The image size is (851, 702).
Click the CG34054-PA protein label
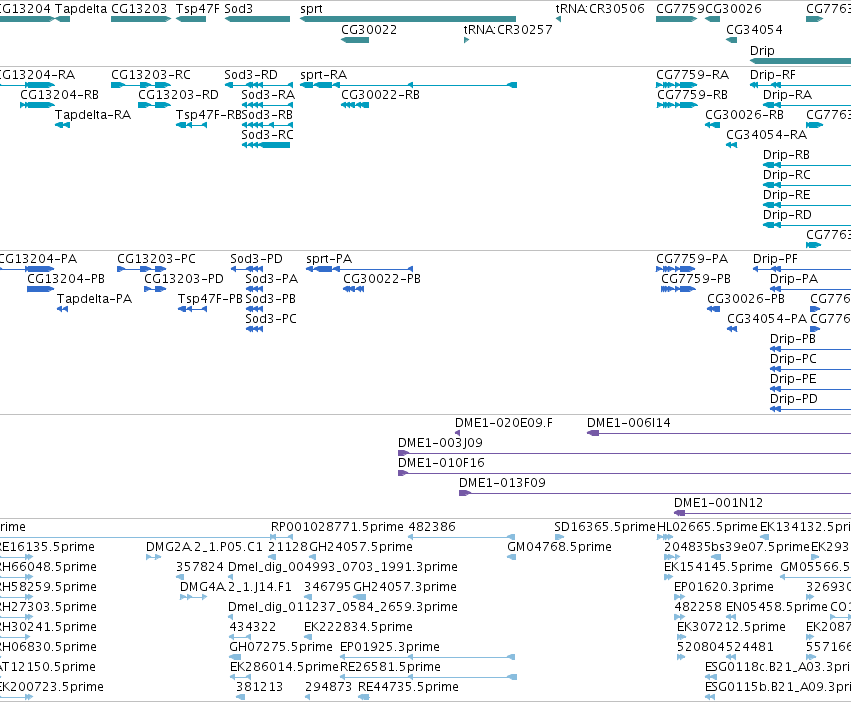click(x=767, y=319)
